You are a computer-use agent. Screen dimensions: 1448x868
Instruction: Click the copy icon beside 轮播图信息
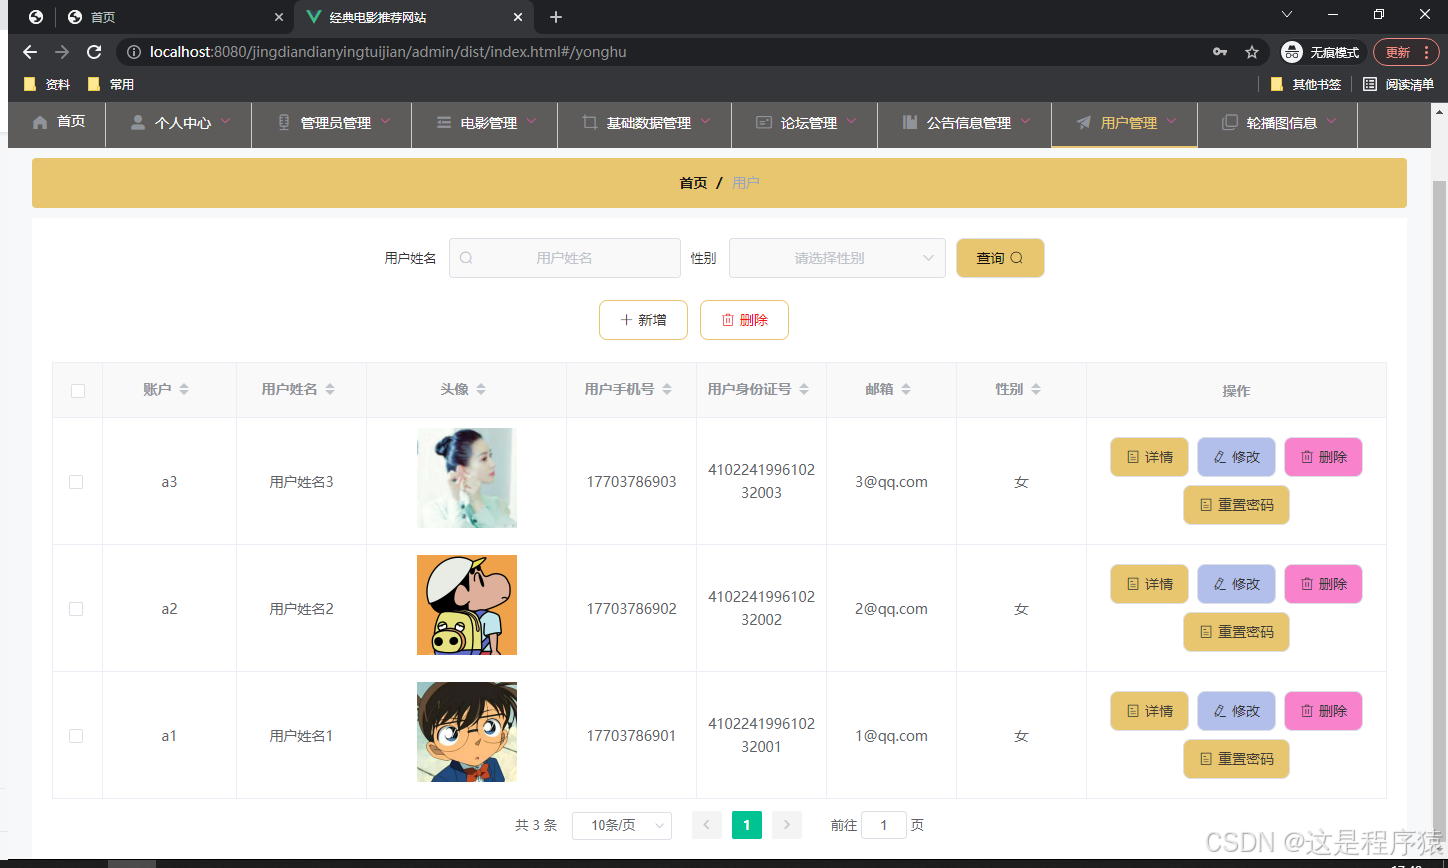(x=1230, y=122)
